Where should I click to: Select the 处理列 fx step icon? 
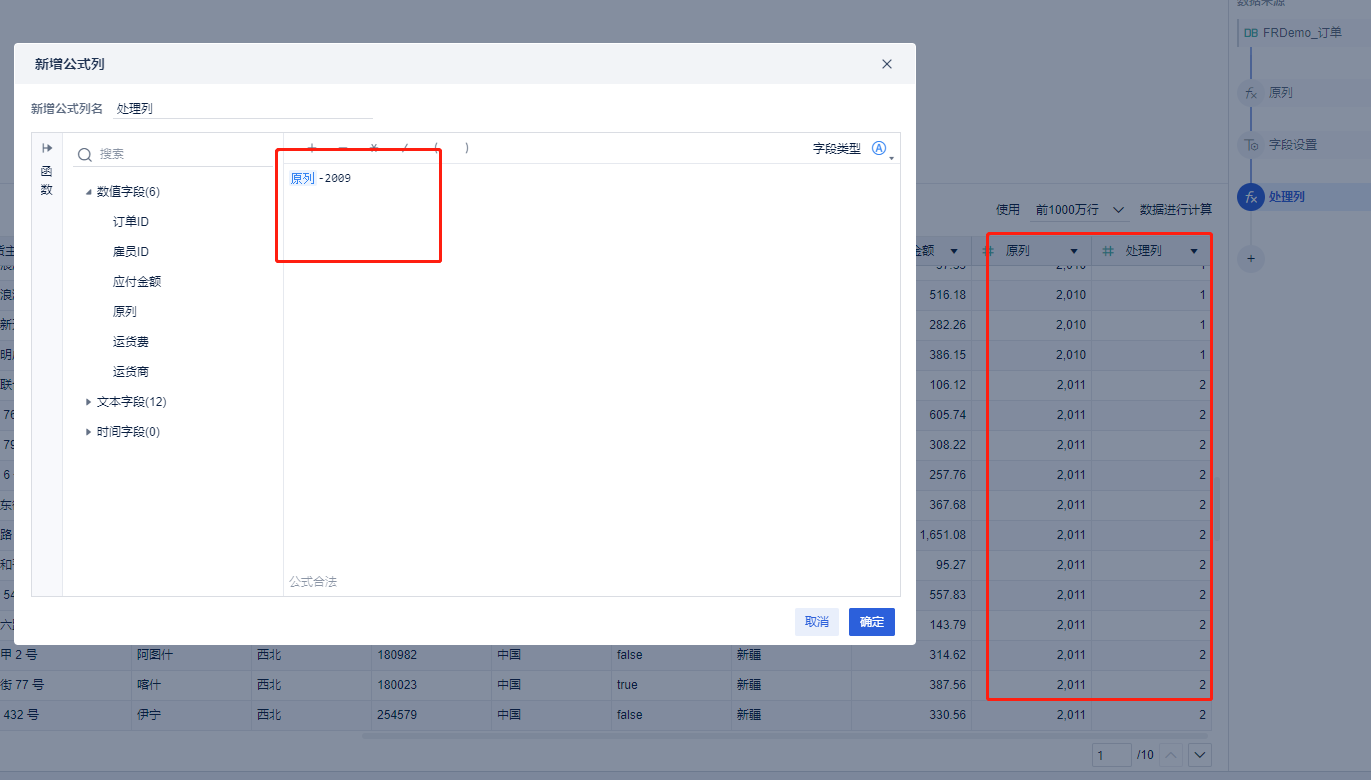1251,197
